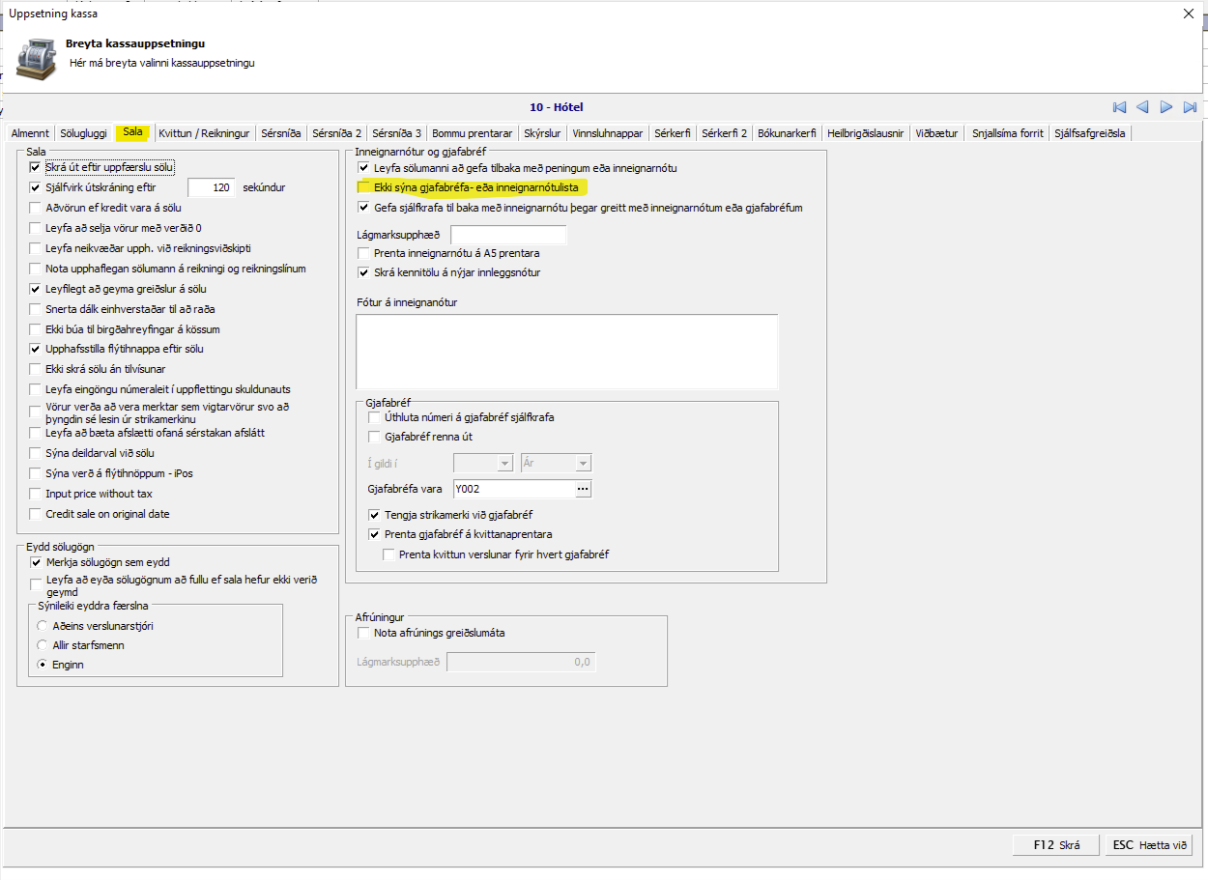This screenshot has width=1208, height=880.
Task: Go to next record arrow
Action: coord(1166,107)
